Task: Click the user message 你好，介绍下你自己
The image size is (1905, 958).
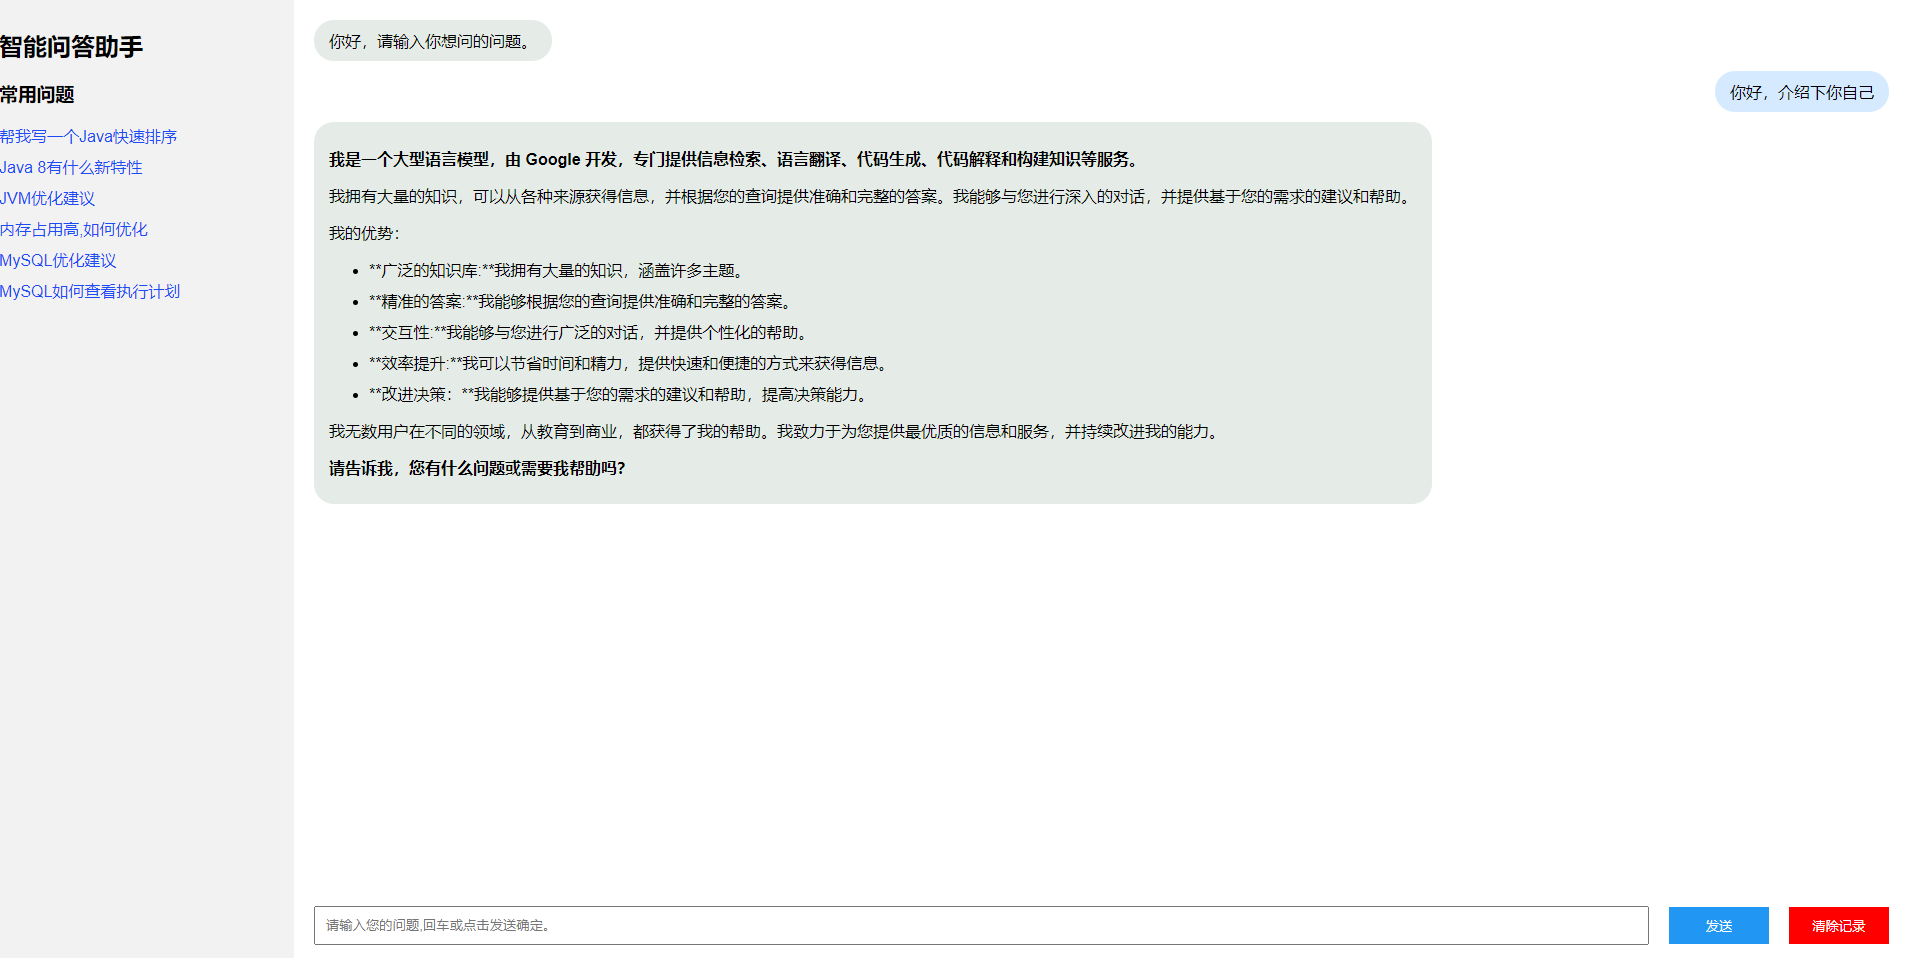Action: (x=1801, y=91)
